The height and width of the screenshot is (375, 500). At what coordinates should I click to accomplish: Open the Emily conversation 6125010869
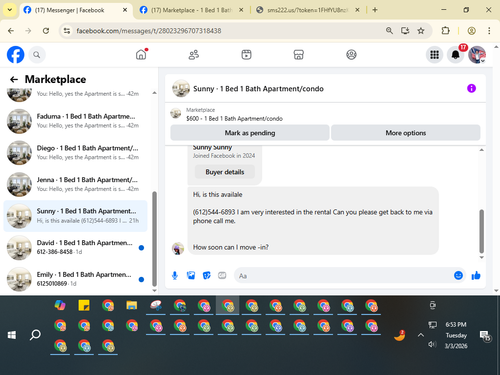tap(75, 279)
